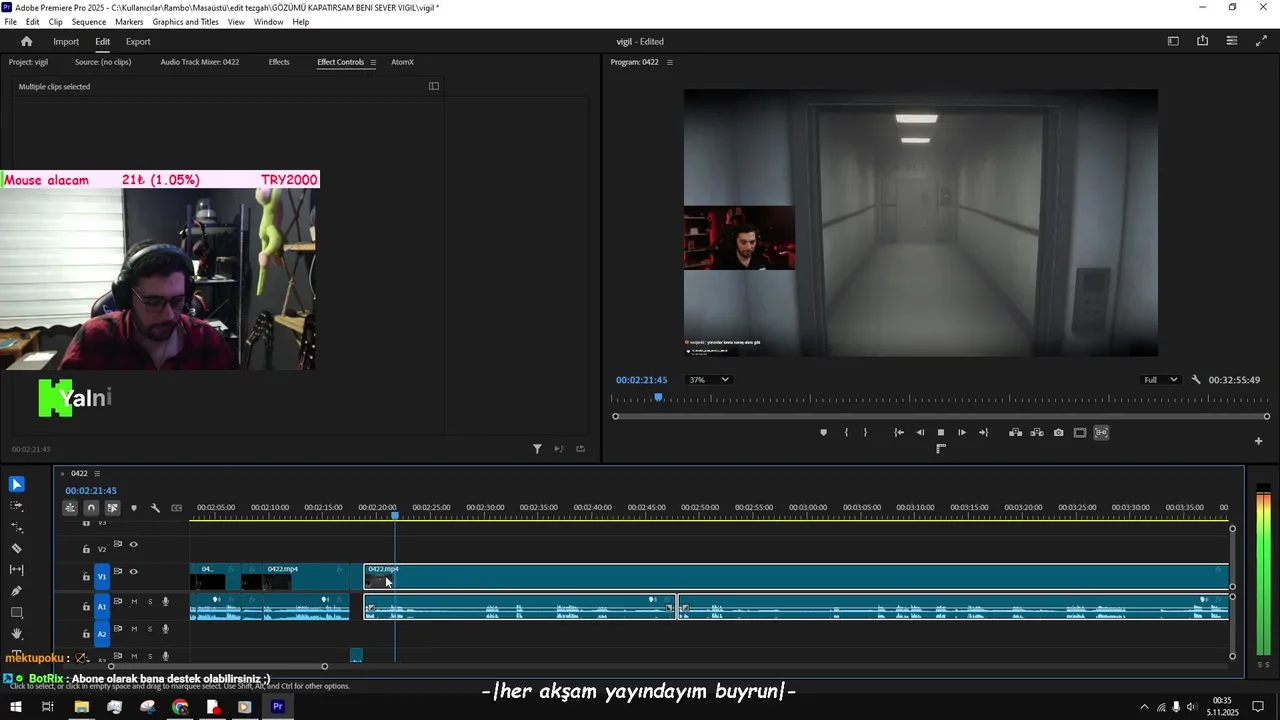Toggle the Effect Controls timeline view icon
The image size is (1280, 720).
[x=434, y=86]
